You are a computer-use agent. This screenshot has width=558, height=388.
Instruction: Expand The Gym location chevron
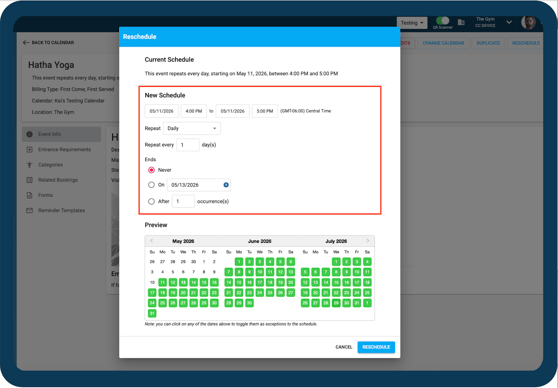509,22
